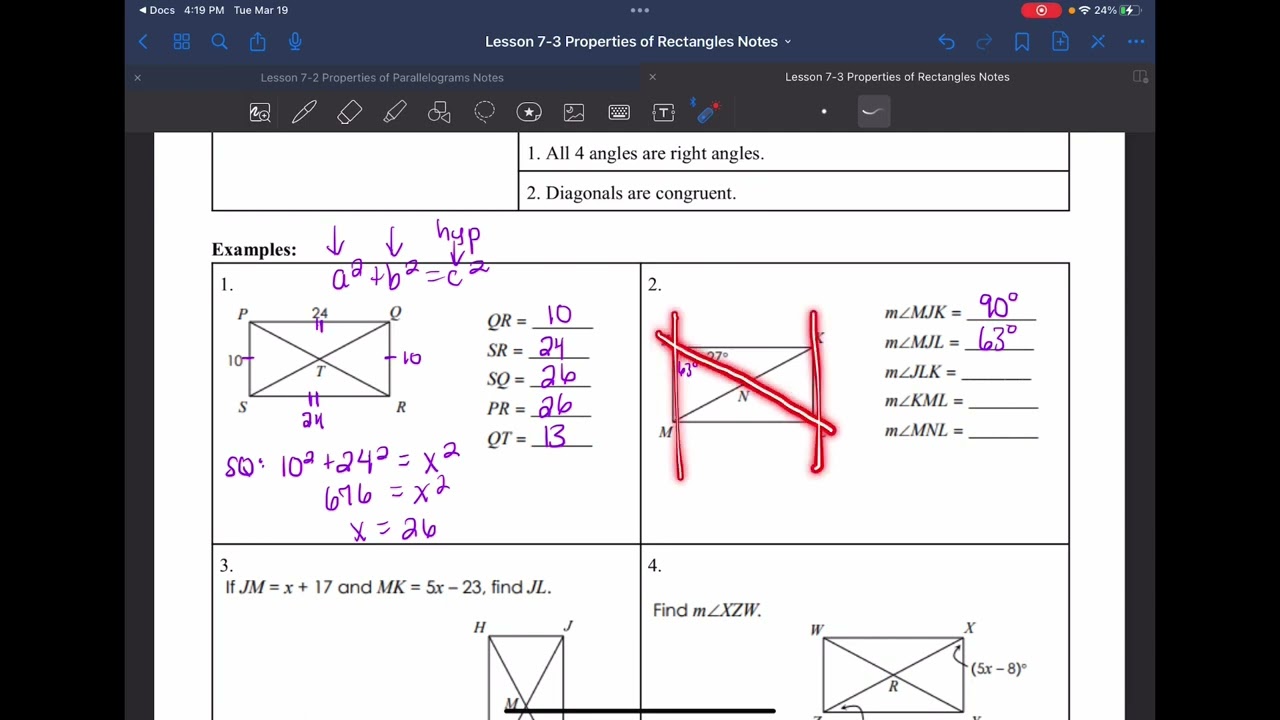Tap the share and export icon

pyautogui.click(x=258, y=42)
